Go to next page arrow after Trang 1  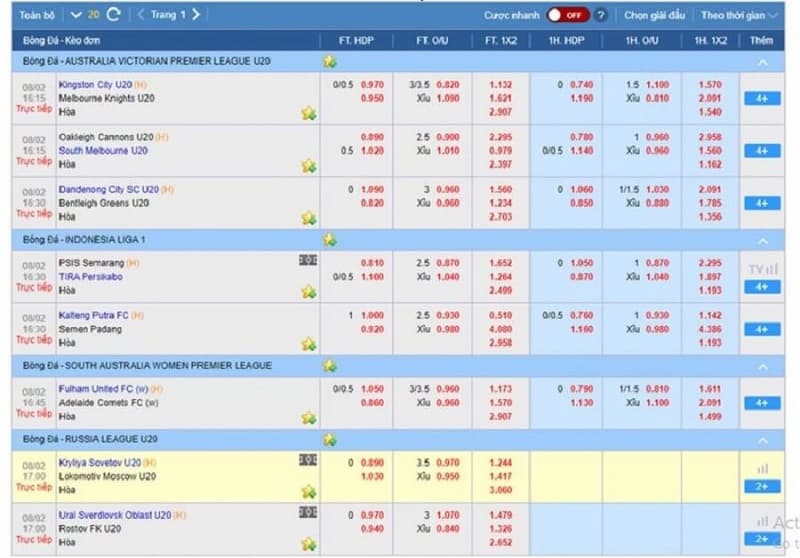click(195, 15)
